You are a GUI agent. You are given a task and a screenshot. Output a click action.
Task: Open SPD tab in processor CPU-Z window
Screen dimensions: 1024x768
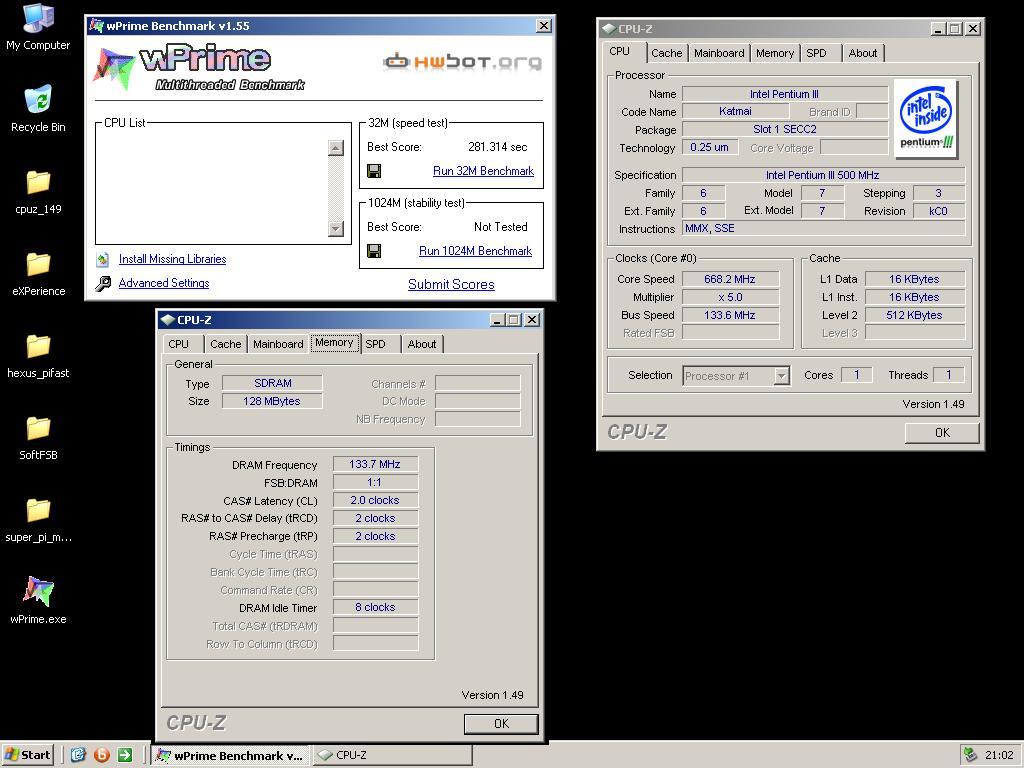pos(816,53)
